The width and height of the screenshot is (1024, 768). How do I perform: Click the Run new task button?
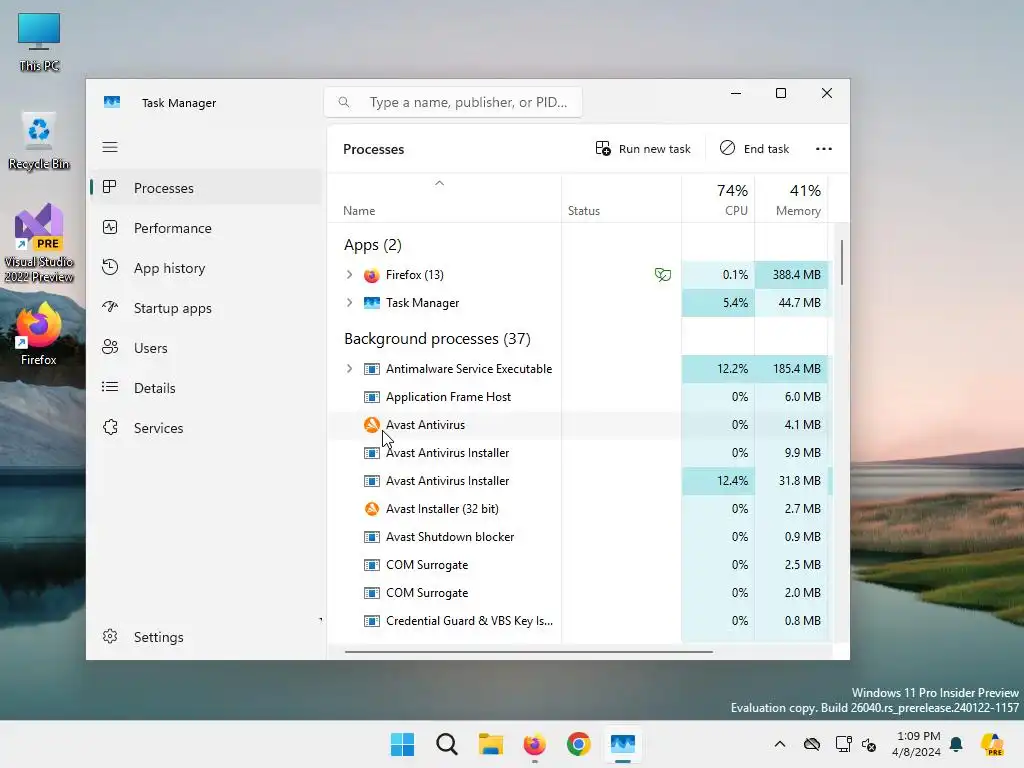coord(643,149)
